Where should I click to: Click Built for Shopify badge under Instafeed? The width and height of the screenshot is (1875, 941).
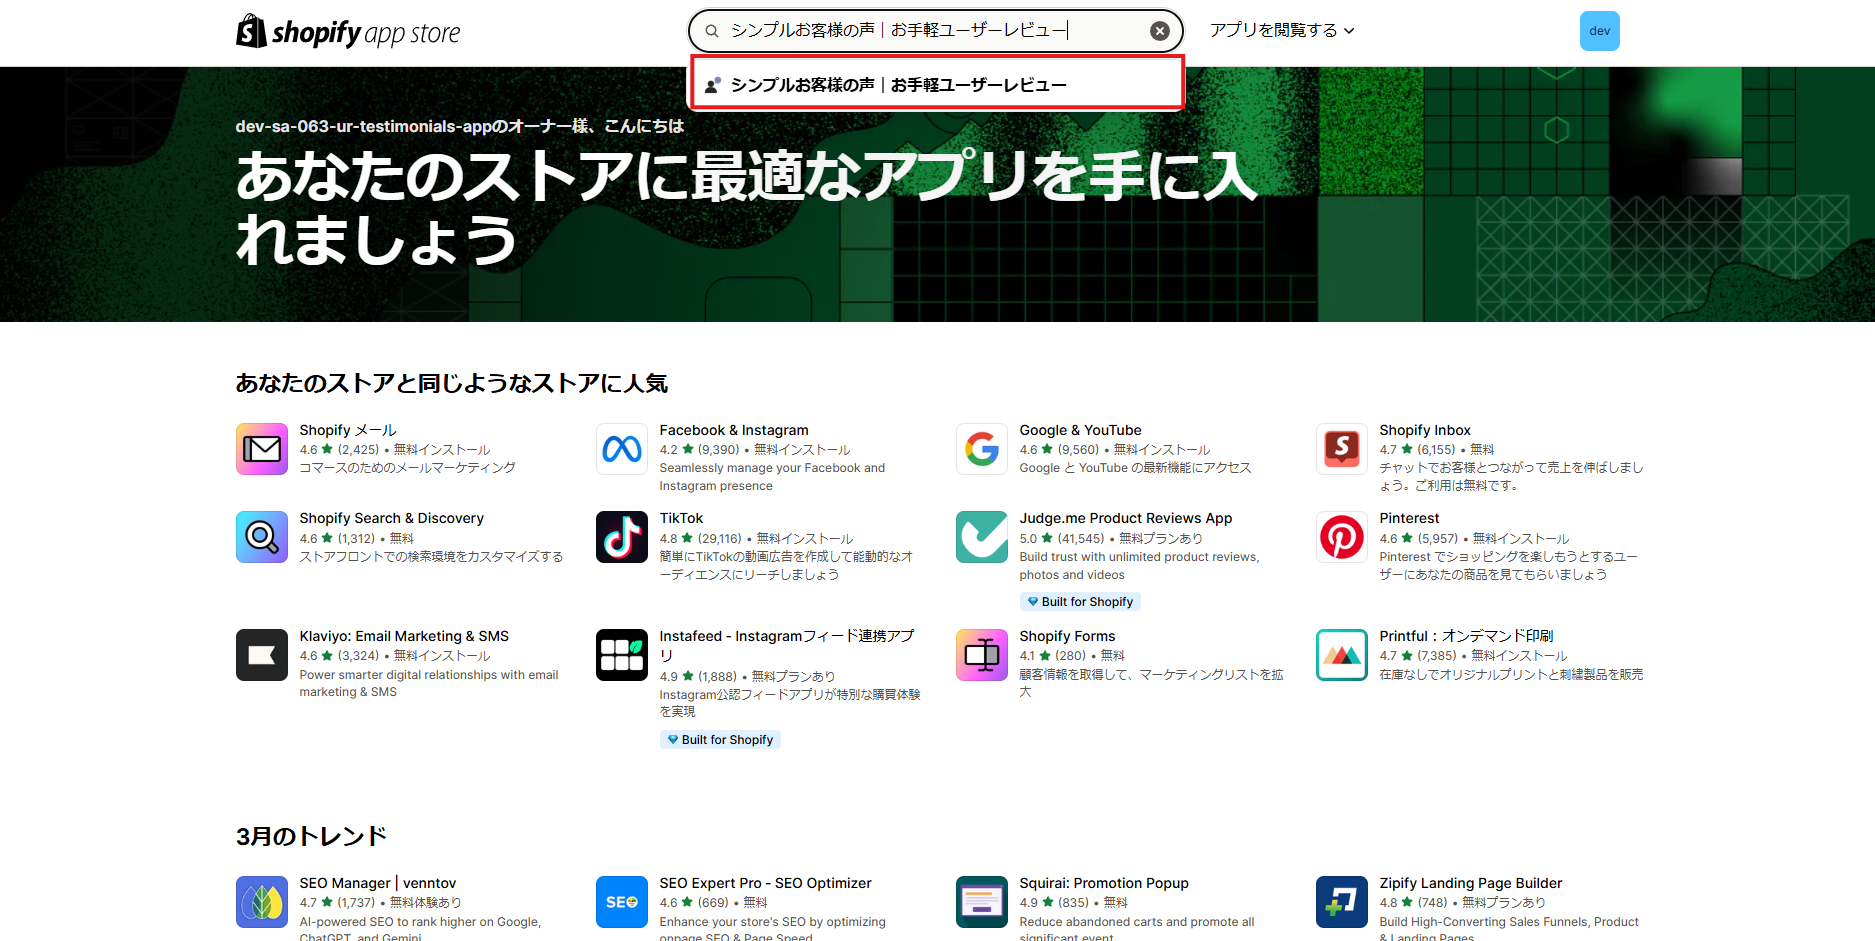(x=720, y=740)
